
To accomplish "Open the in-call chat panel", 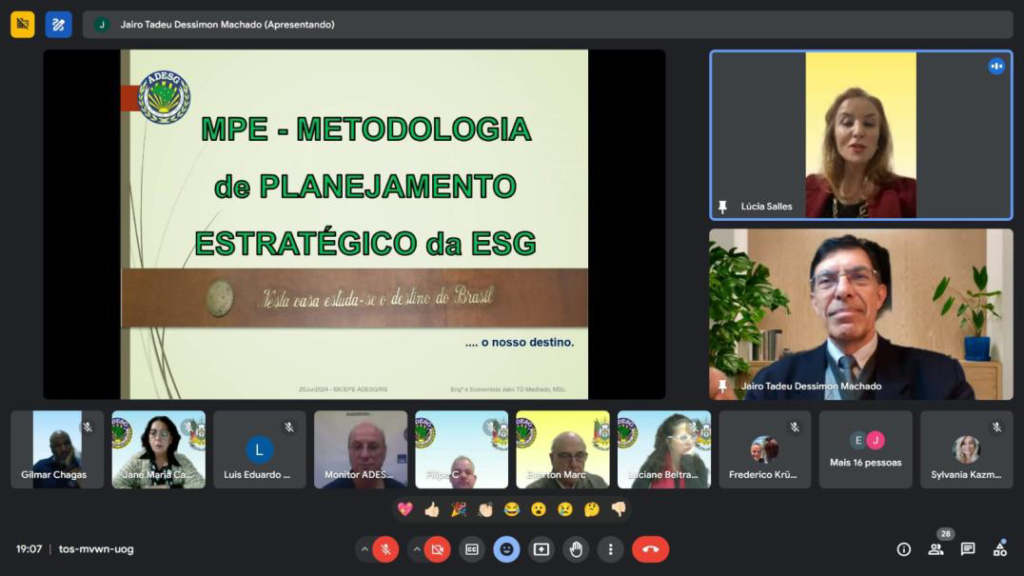I will point(968,549).
